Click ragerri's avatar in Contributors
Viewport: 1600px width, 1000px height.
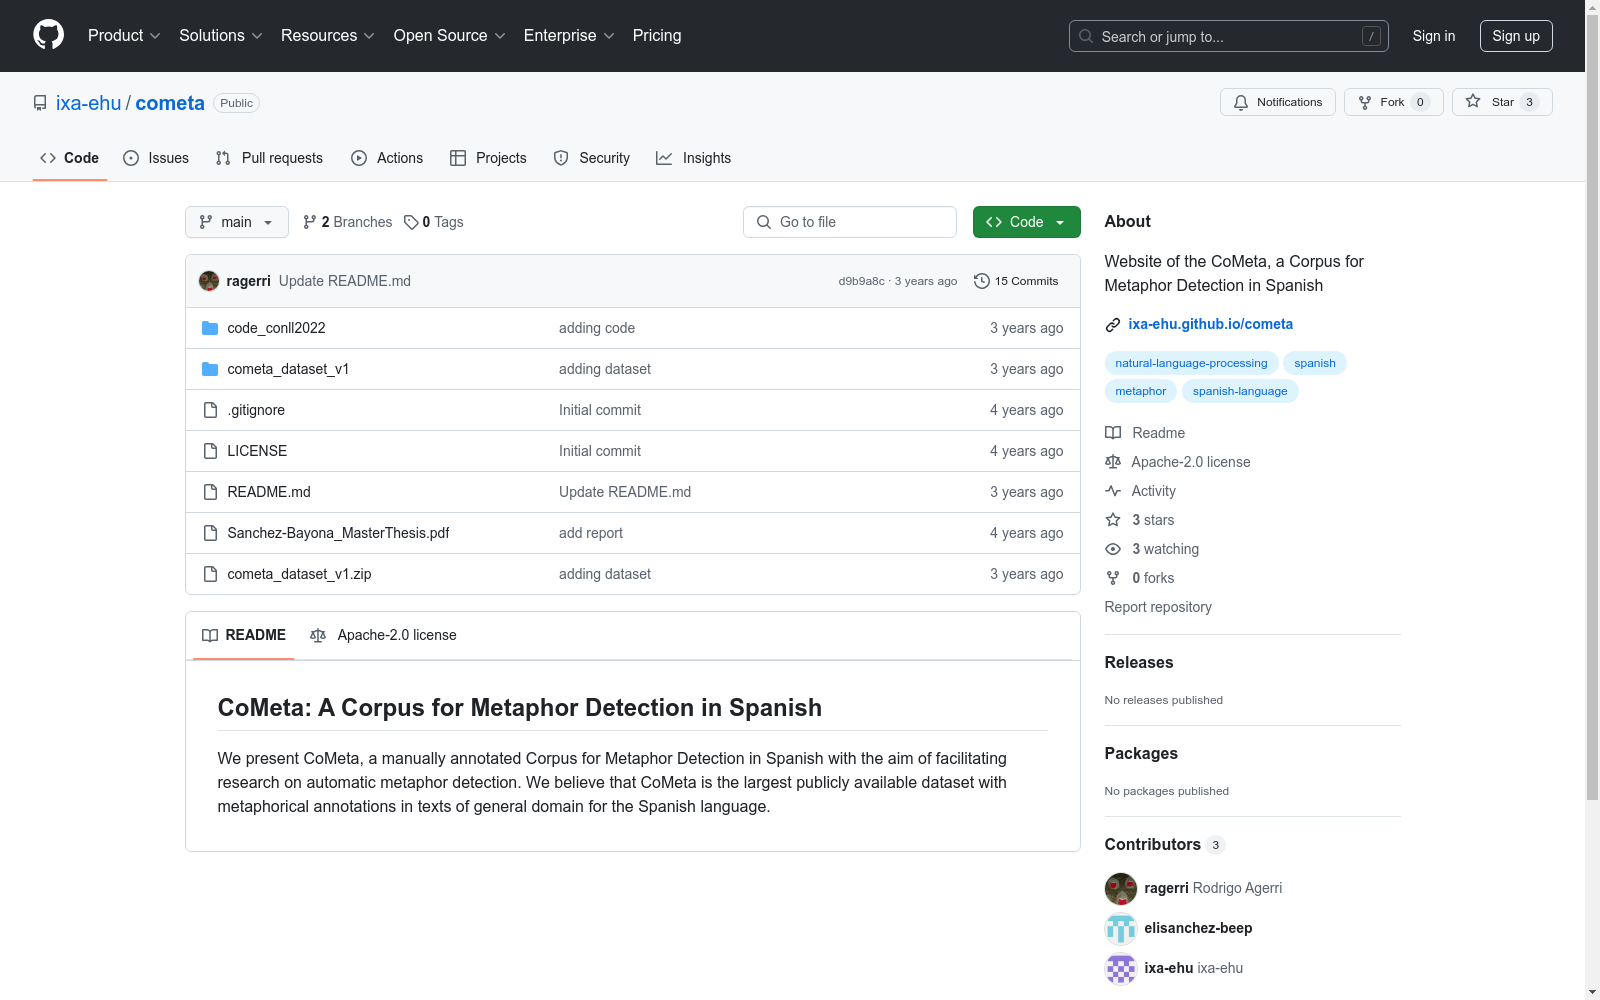point(1121,888)
